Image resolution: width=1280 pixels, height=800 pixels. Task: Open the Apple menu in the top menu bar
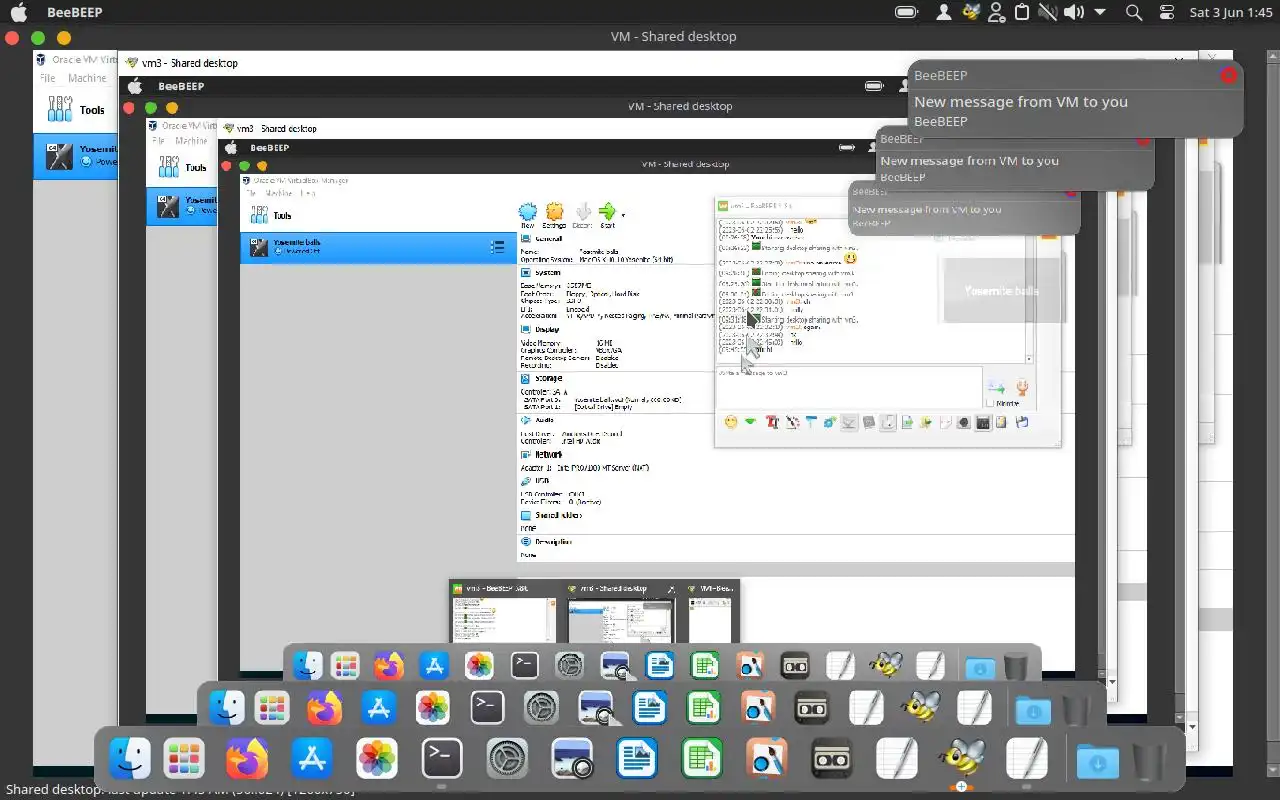pos(19,12)
